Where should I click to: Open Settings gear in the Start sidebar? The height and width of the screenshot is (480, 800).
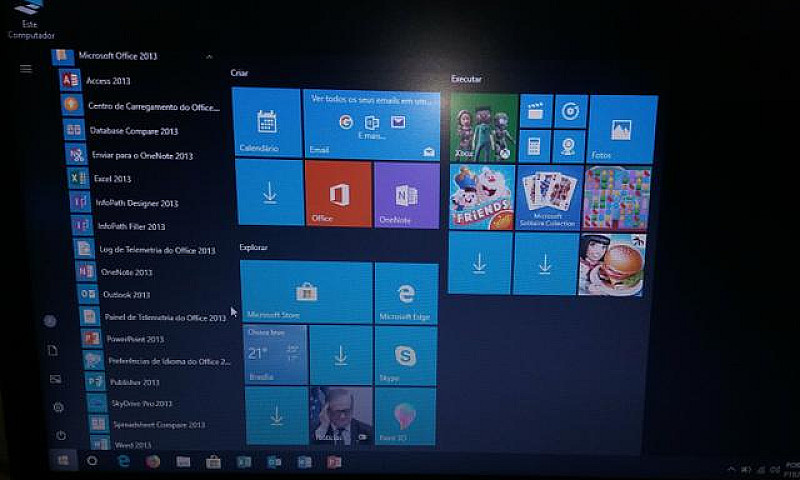pos(58,407)
